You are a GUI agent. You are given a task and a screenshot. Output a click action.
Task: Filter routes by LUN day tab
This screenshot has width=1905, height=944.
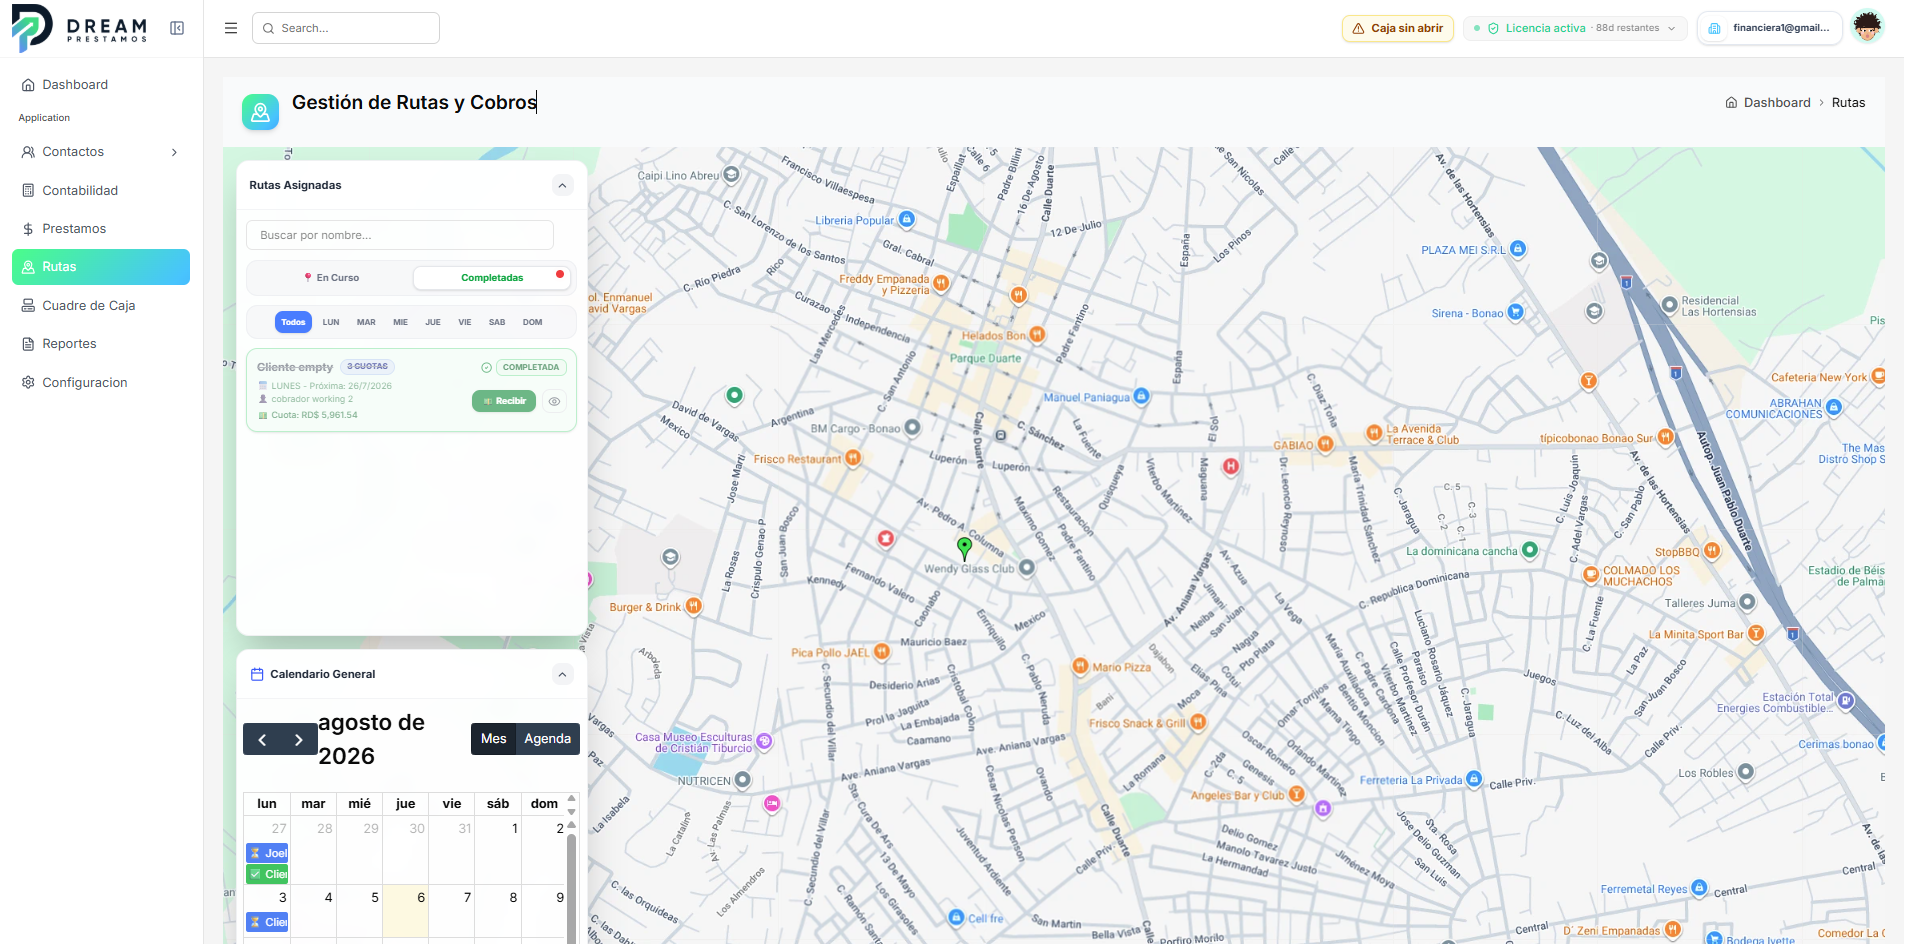[x=331, y=322]
